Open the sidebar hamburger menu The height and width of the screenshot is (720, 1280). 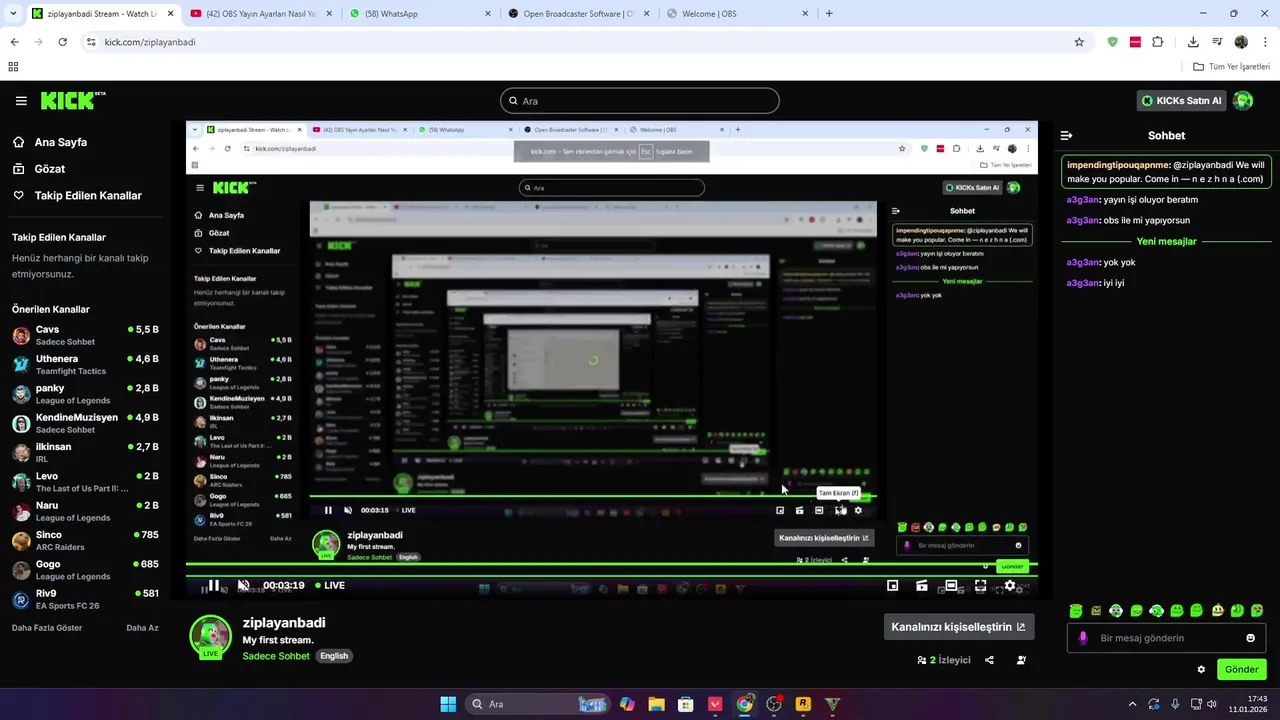(x=21, y=101)
